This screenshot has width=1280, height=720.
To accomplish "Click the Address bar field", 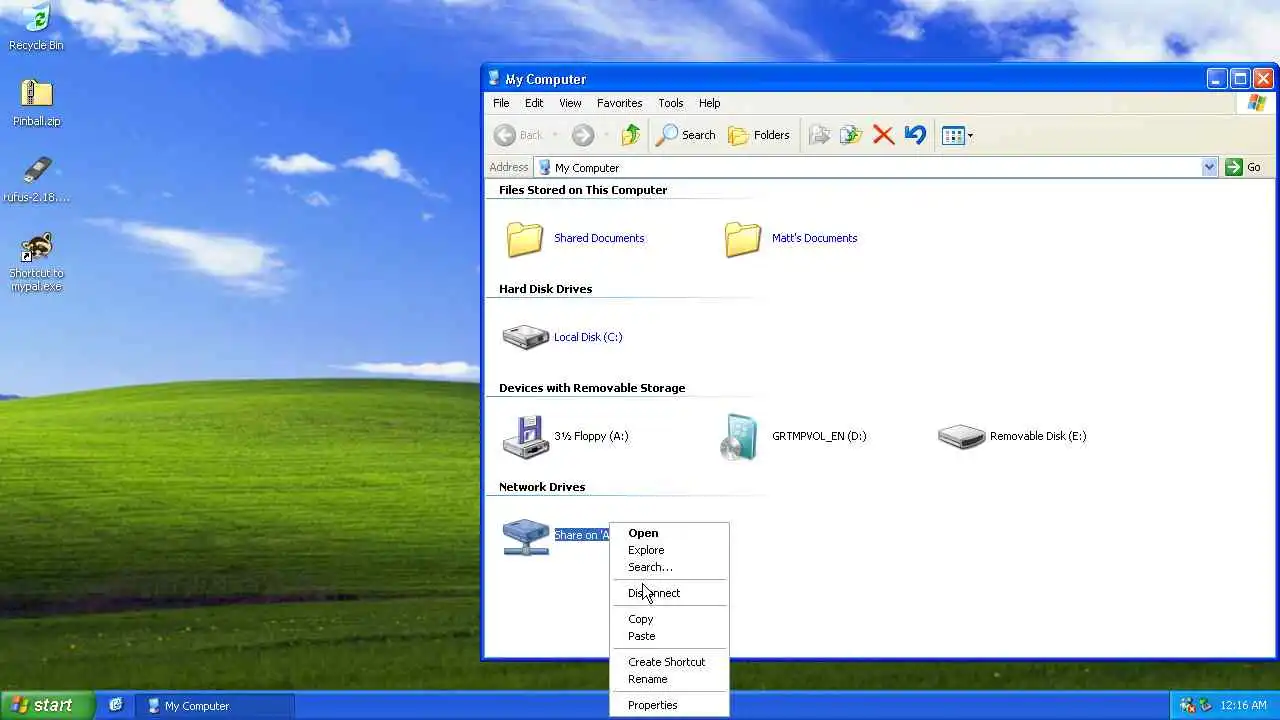I will pos(876,167).
